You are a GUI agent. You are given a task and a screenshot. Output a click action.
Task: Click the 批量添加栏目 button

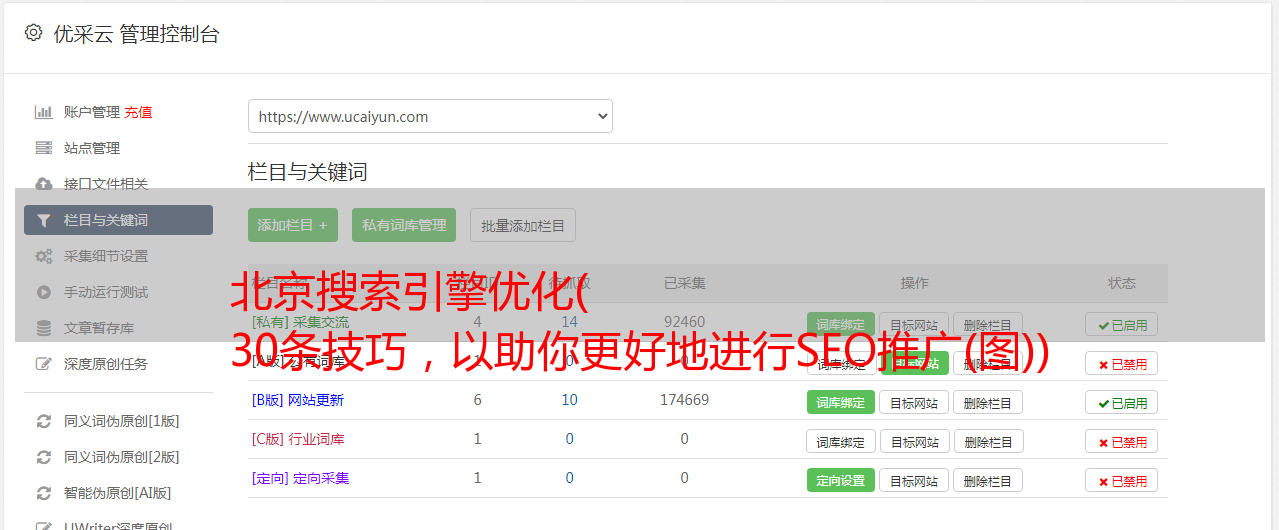(x=523, y=225)
